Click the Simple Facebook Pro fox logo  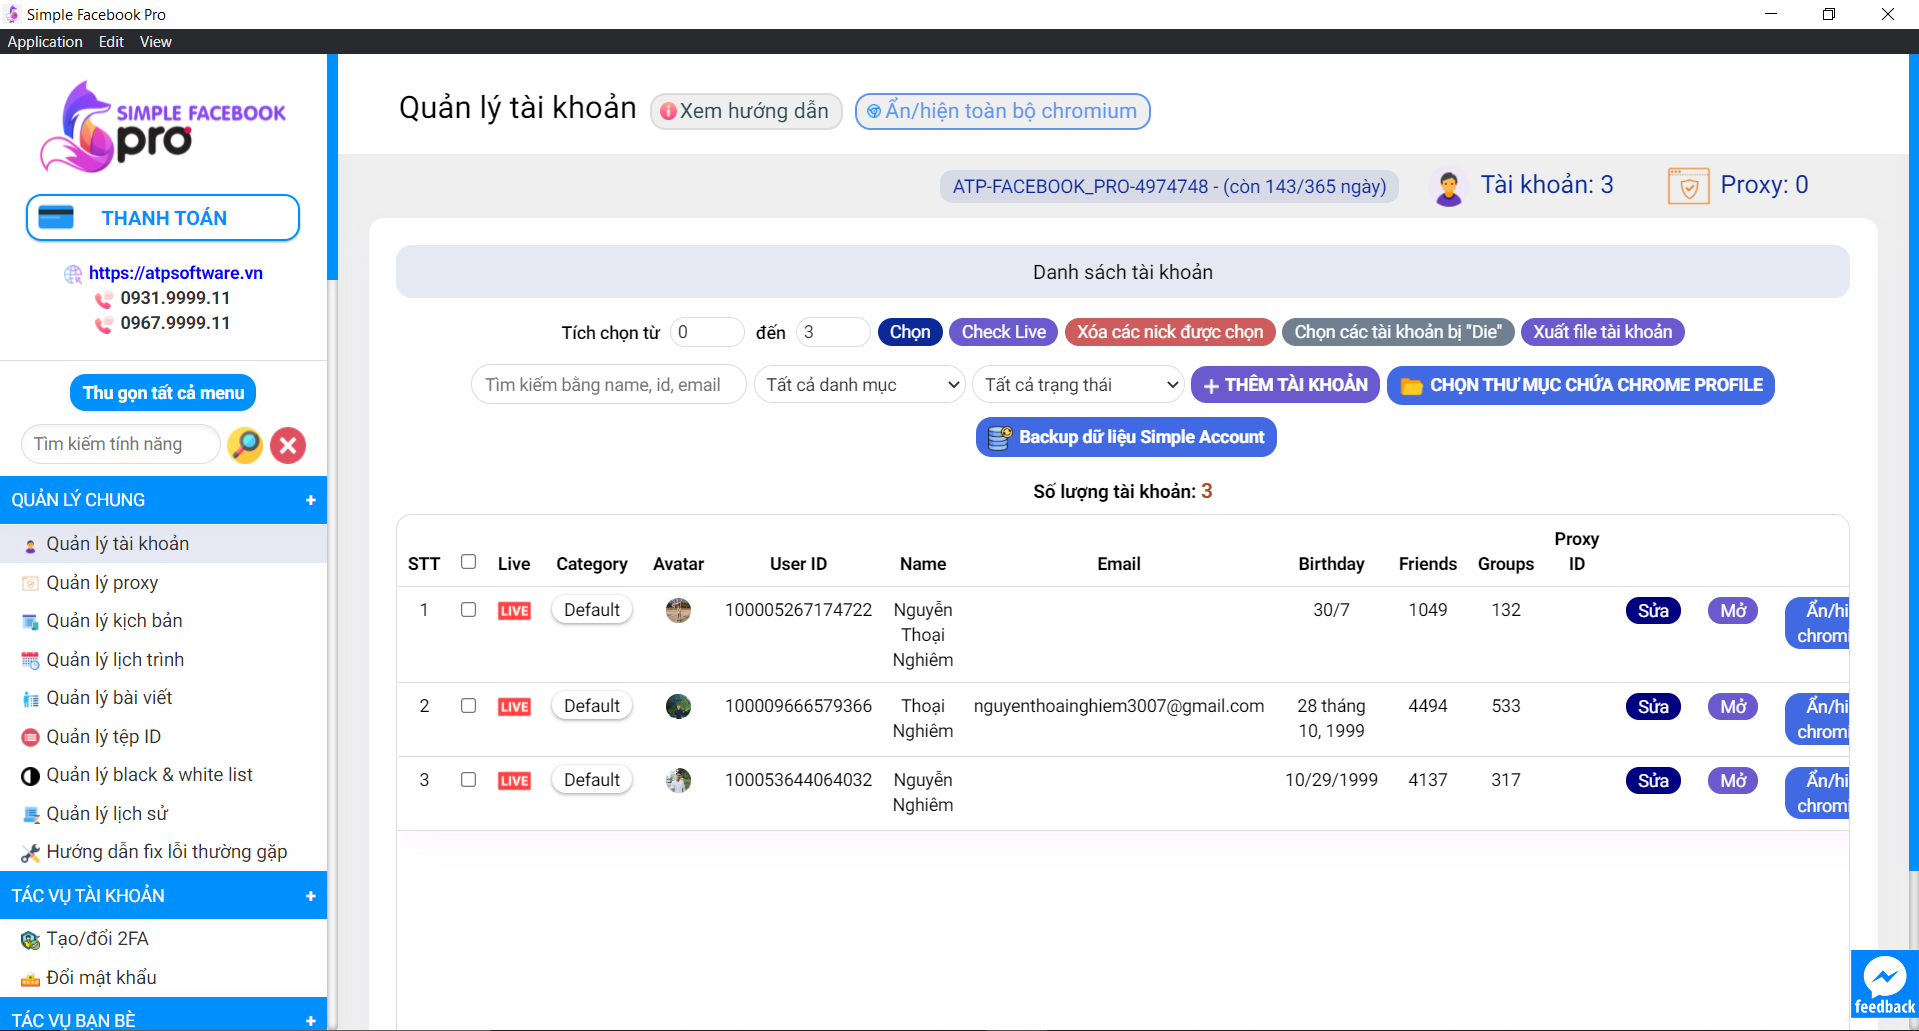click(x=163, y=127)
